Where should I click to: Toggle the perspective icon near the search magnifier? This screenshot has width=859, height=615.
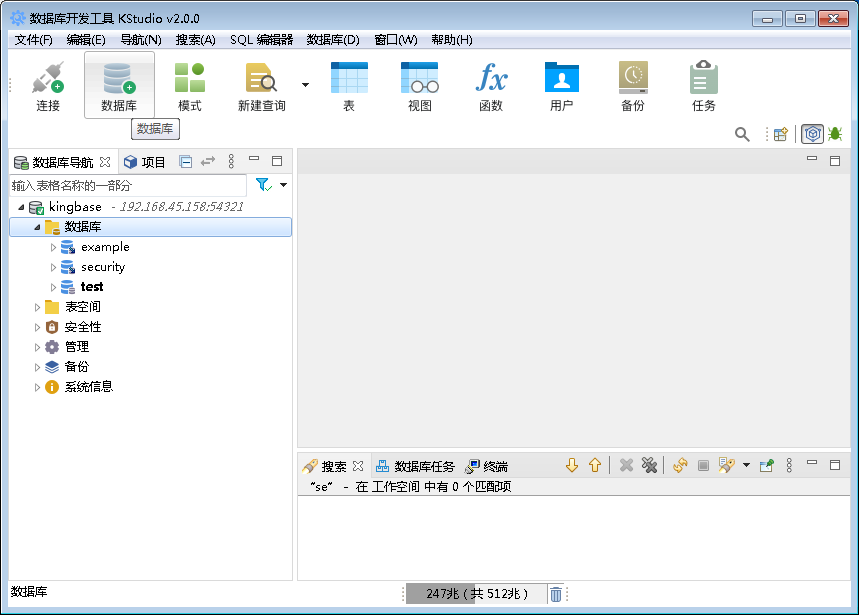click(x=812, y=133)
